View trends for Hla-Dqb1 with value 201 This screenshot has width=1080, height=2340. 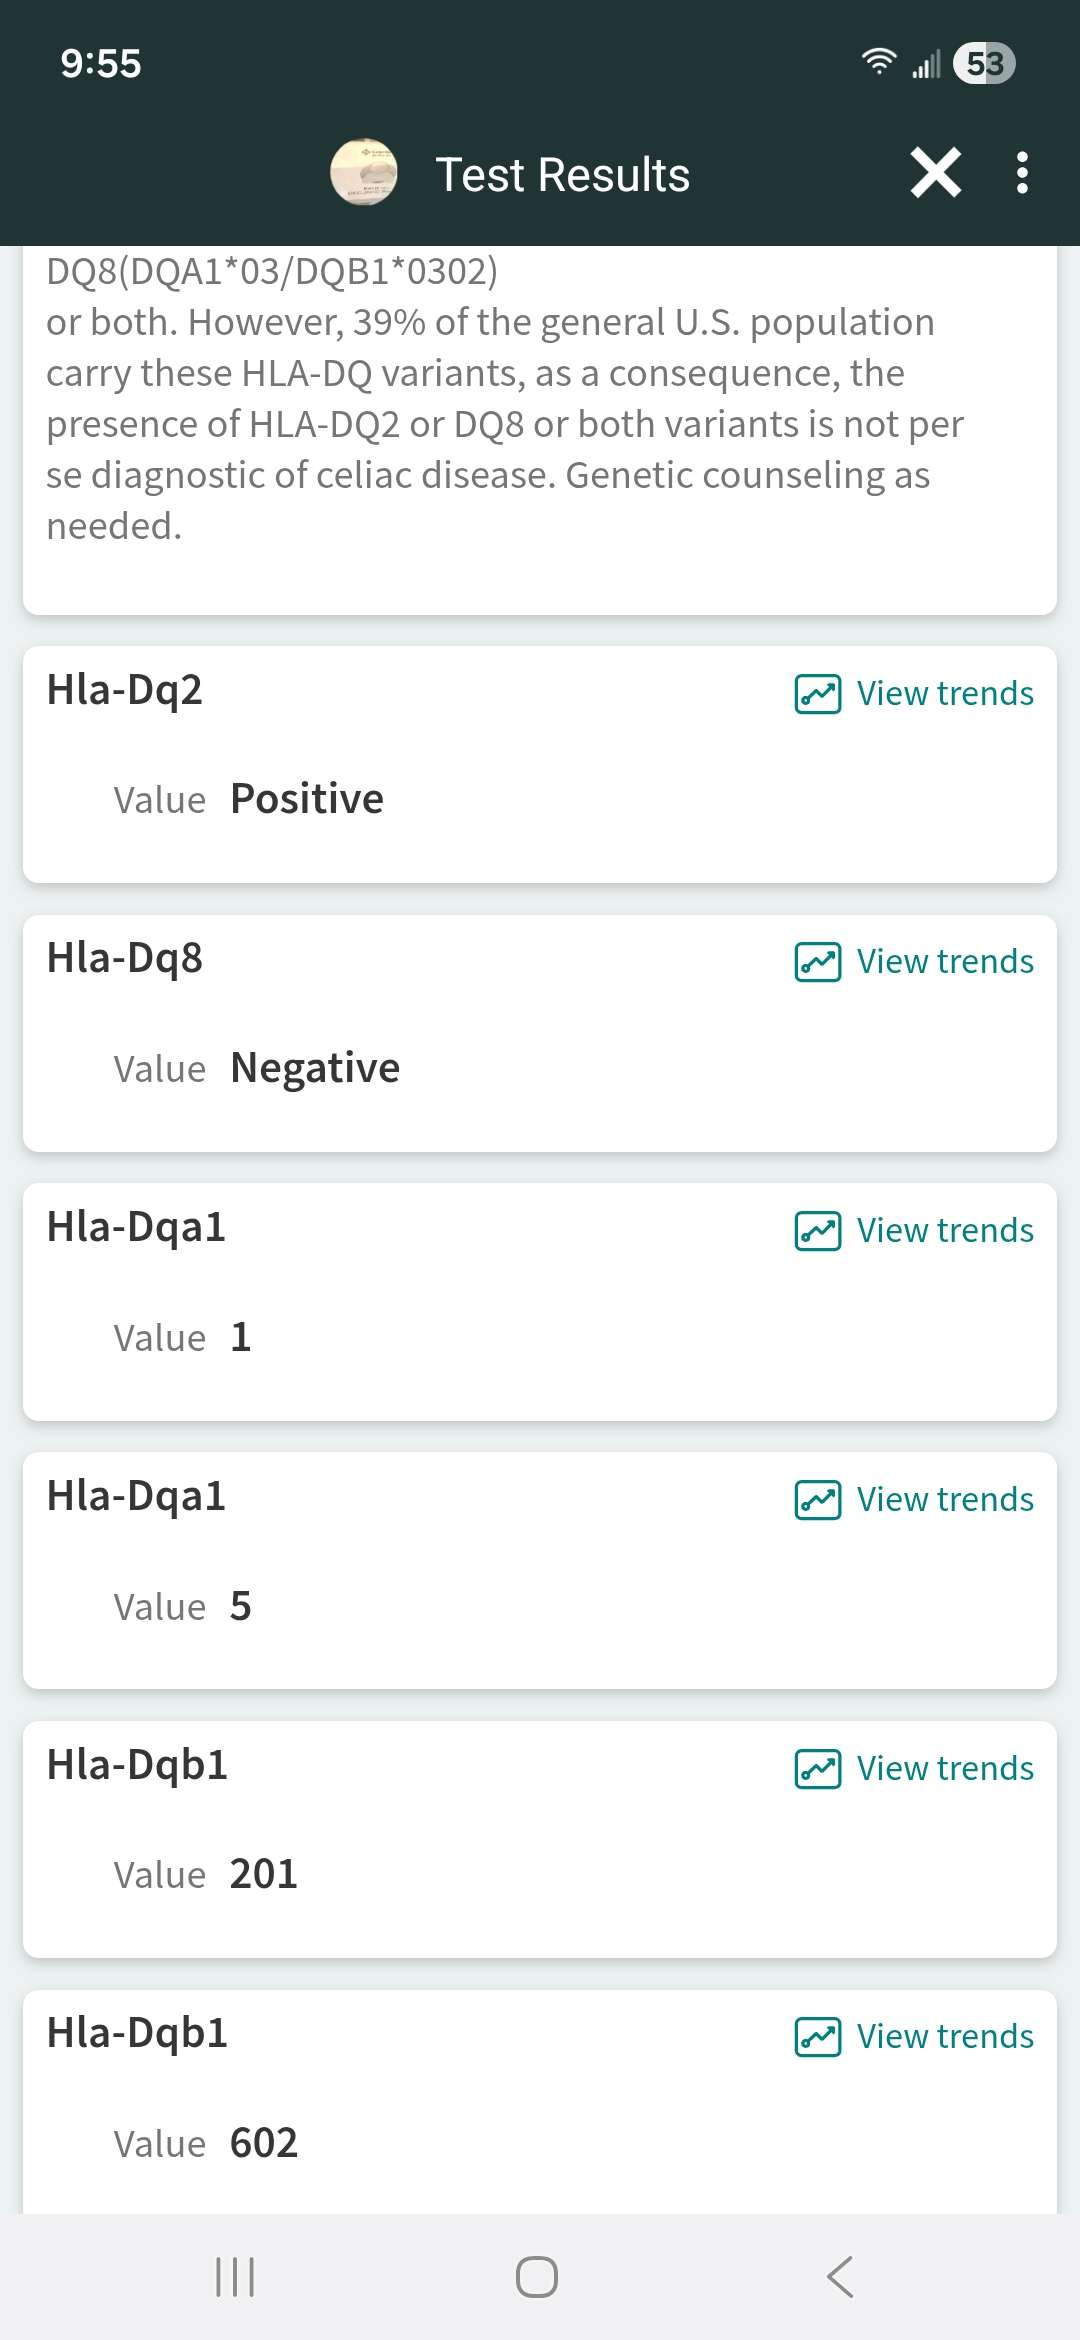pyautogui.click(x=945, y=1769)
